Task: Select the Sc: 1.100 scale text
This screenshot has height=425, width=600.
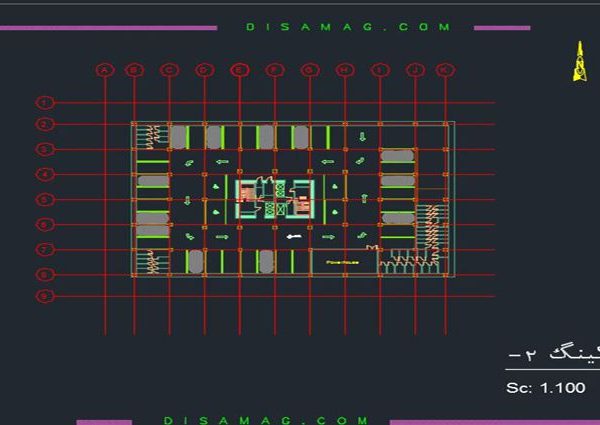Action: point(545,388)
